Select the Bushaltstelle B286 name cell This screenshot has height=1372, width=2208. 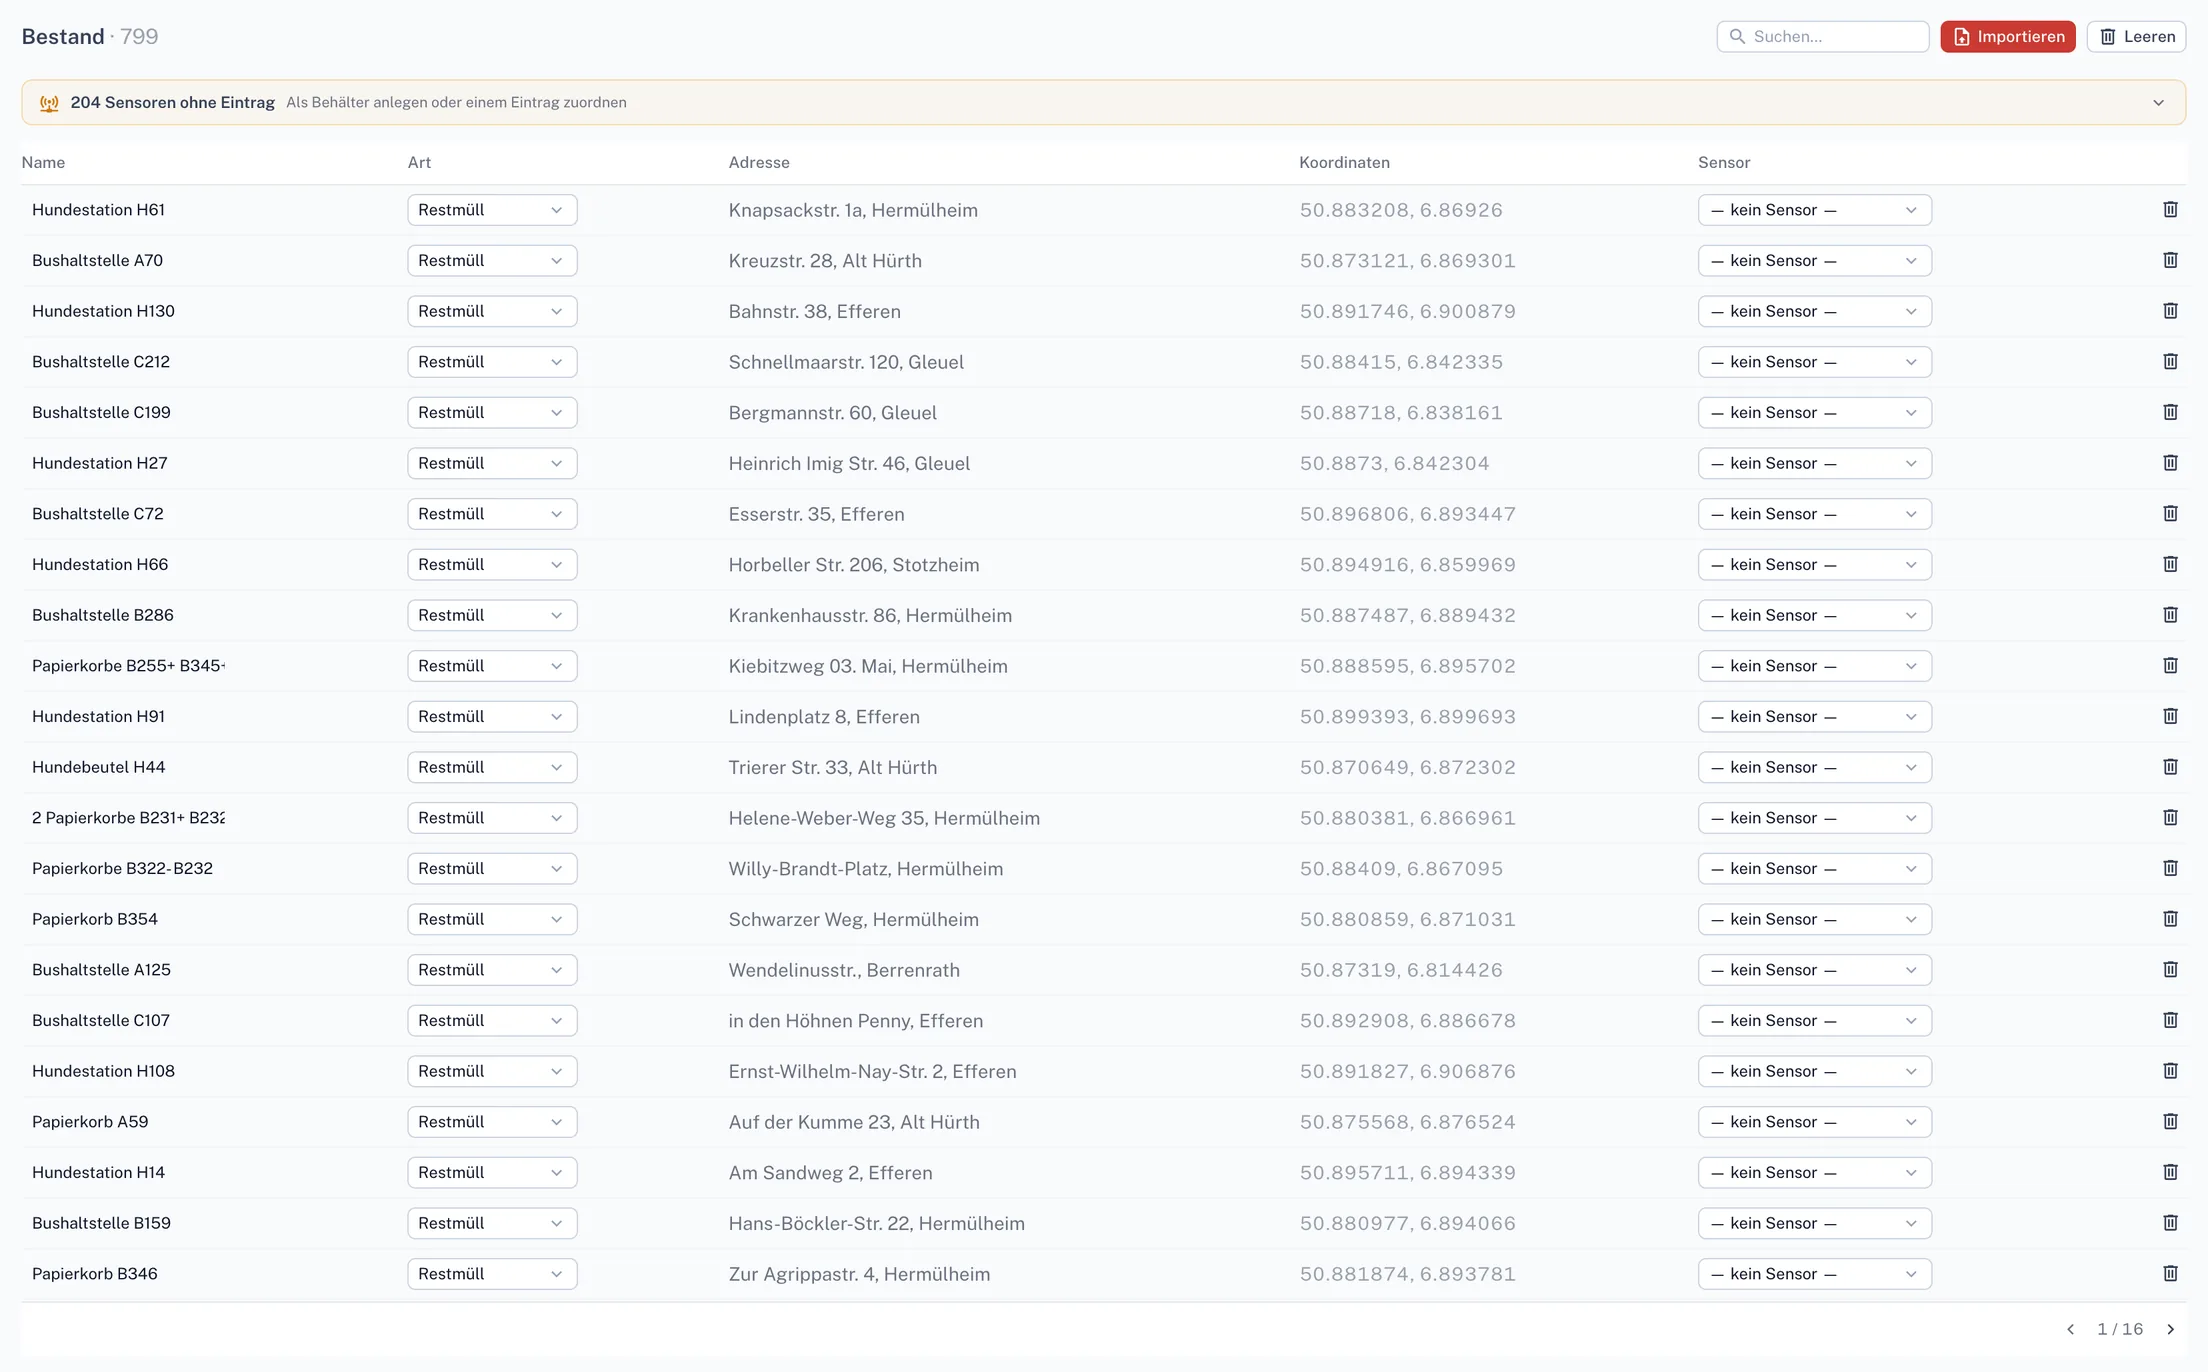(103, 615)
